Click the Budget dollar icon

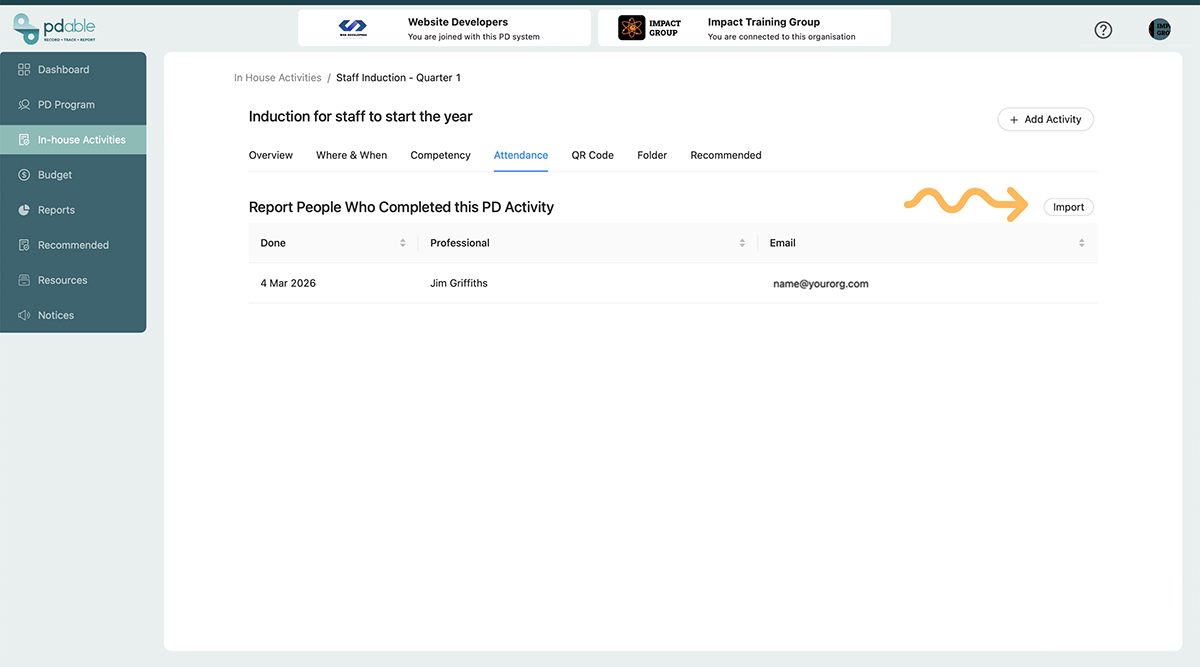point(24,175)
